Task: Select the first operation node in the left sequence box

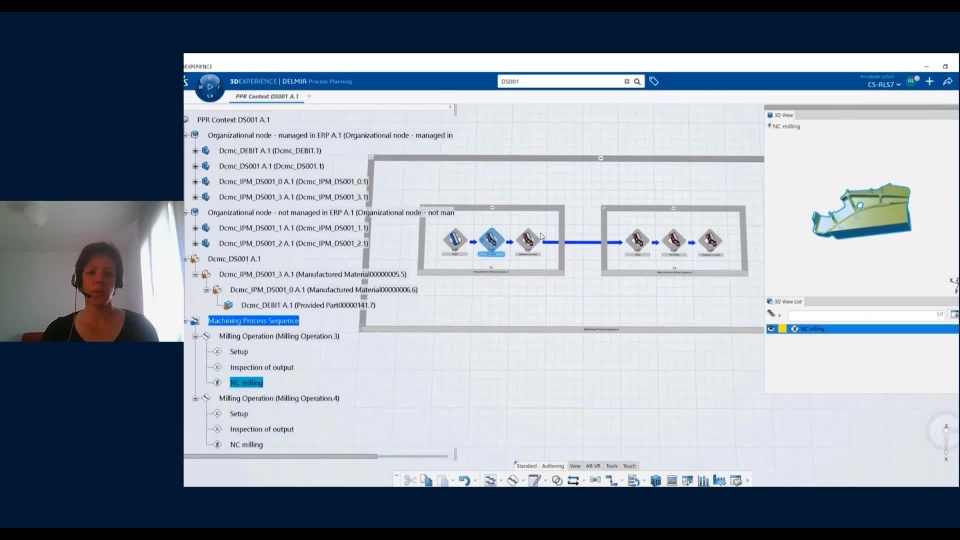Action: [455, 239]
